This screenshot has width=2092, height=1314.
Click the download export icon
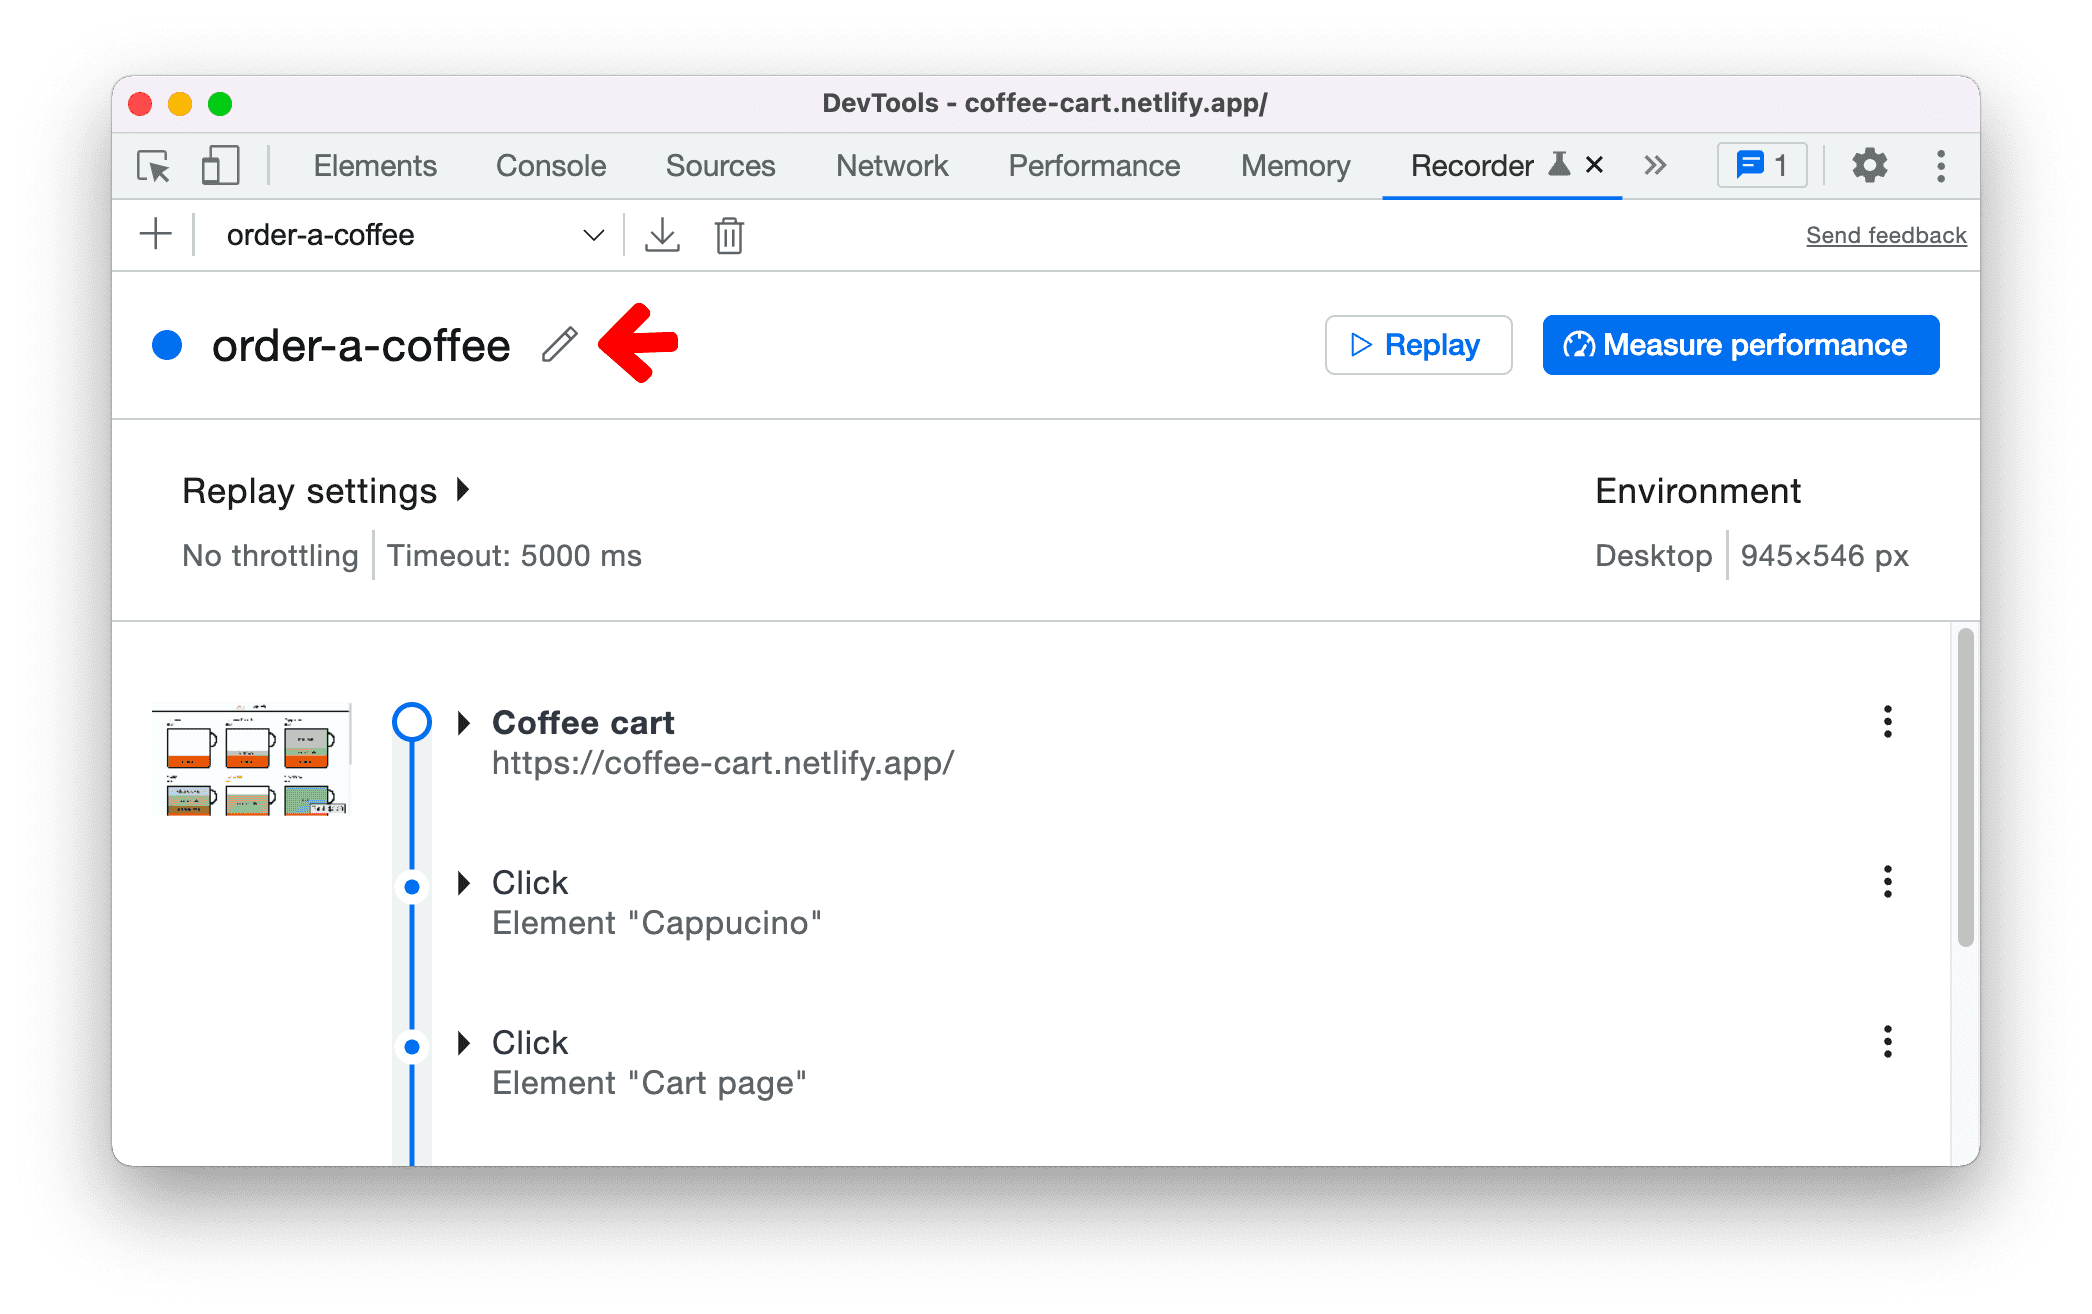pos(662,235)
